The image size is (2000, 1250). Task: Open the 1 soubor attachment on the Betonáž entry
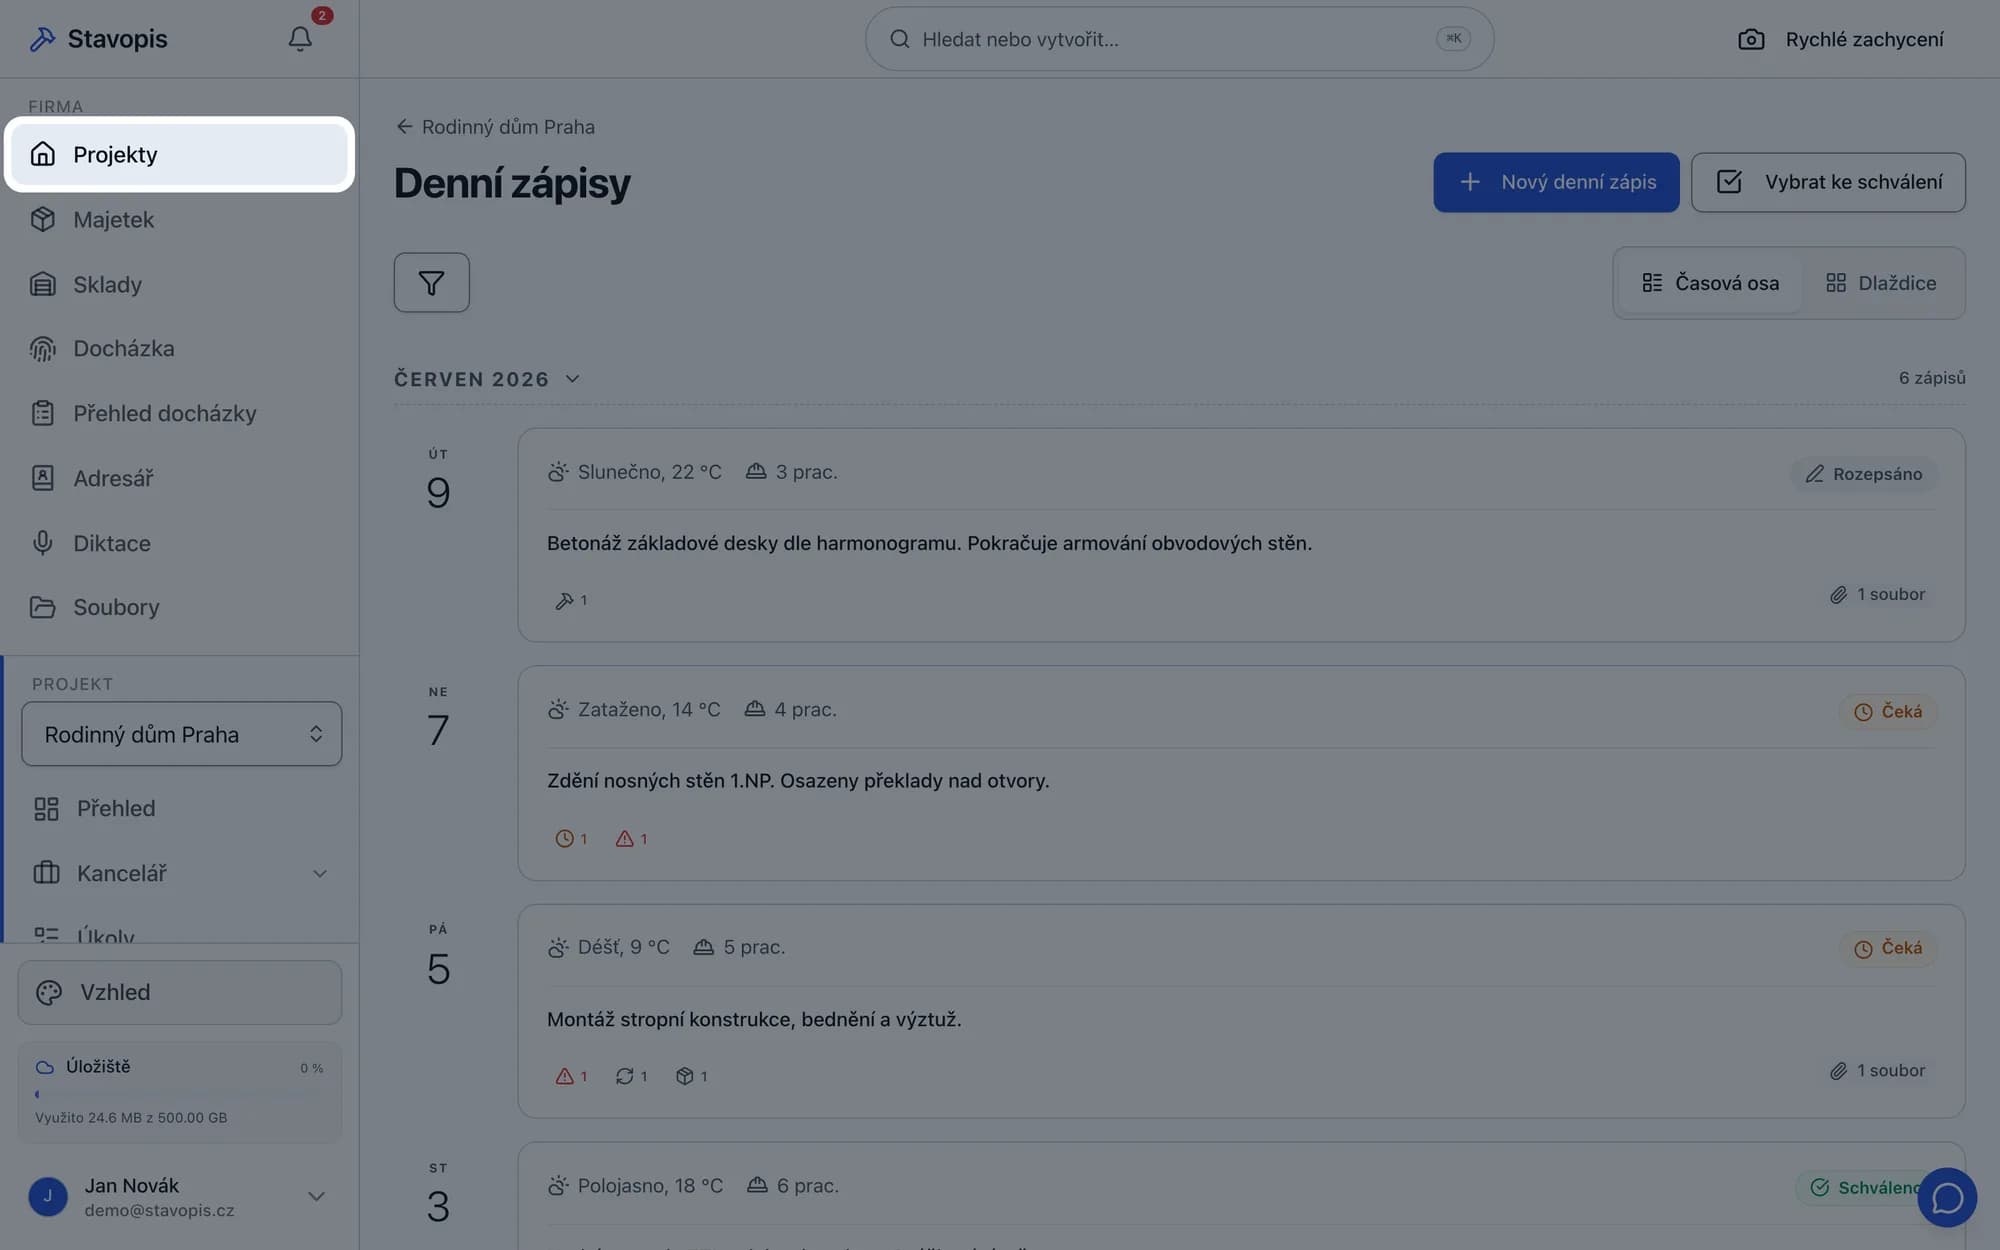pyautogui.click(x=1877, y=594)
